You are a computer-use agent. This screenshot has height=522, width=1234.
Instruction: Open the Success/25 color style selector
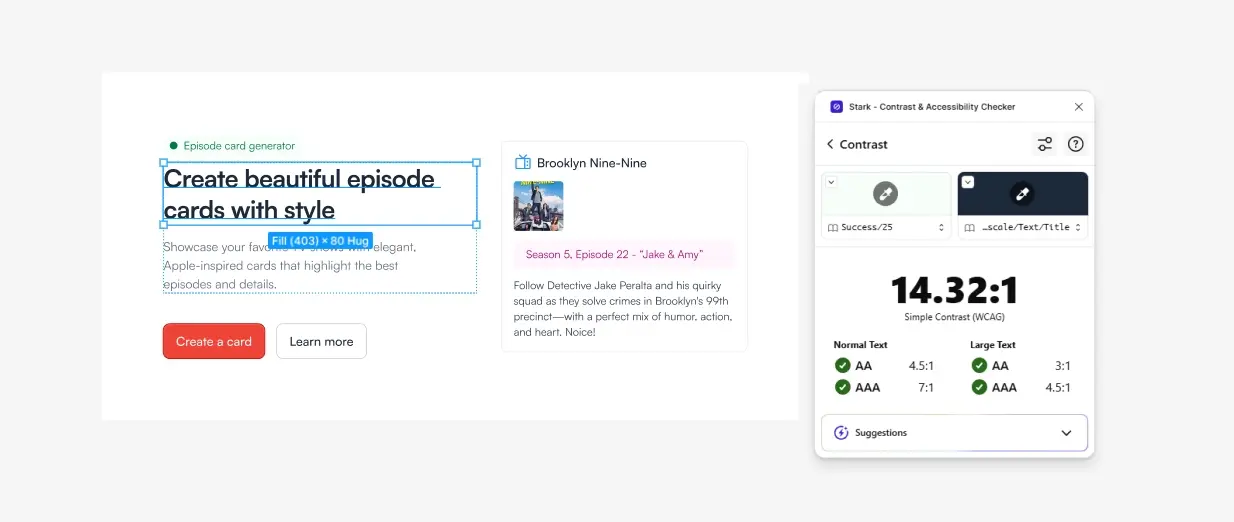pyautogui.click(x=886, y=228)
